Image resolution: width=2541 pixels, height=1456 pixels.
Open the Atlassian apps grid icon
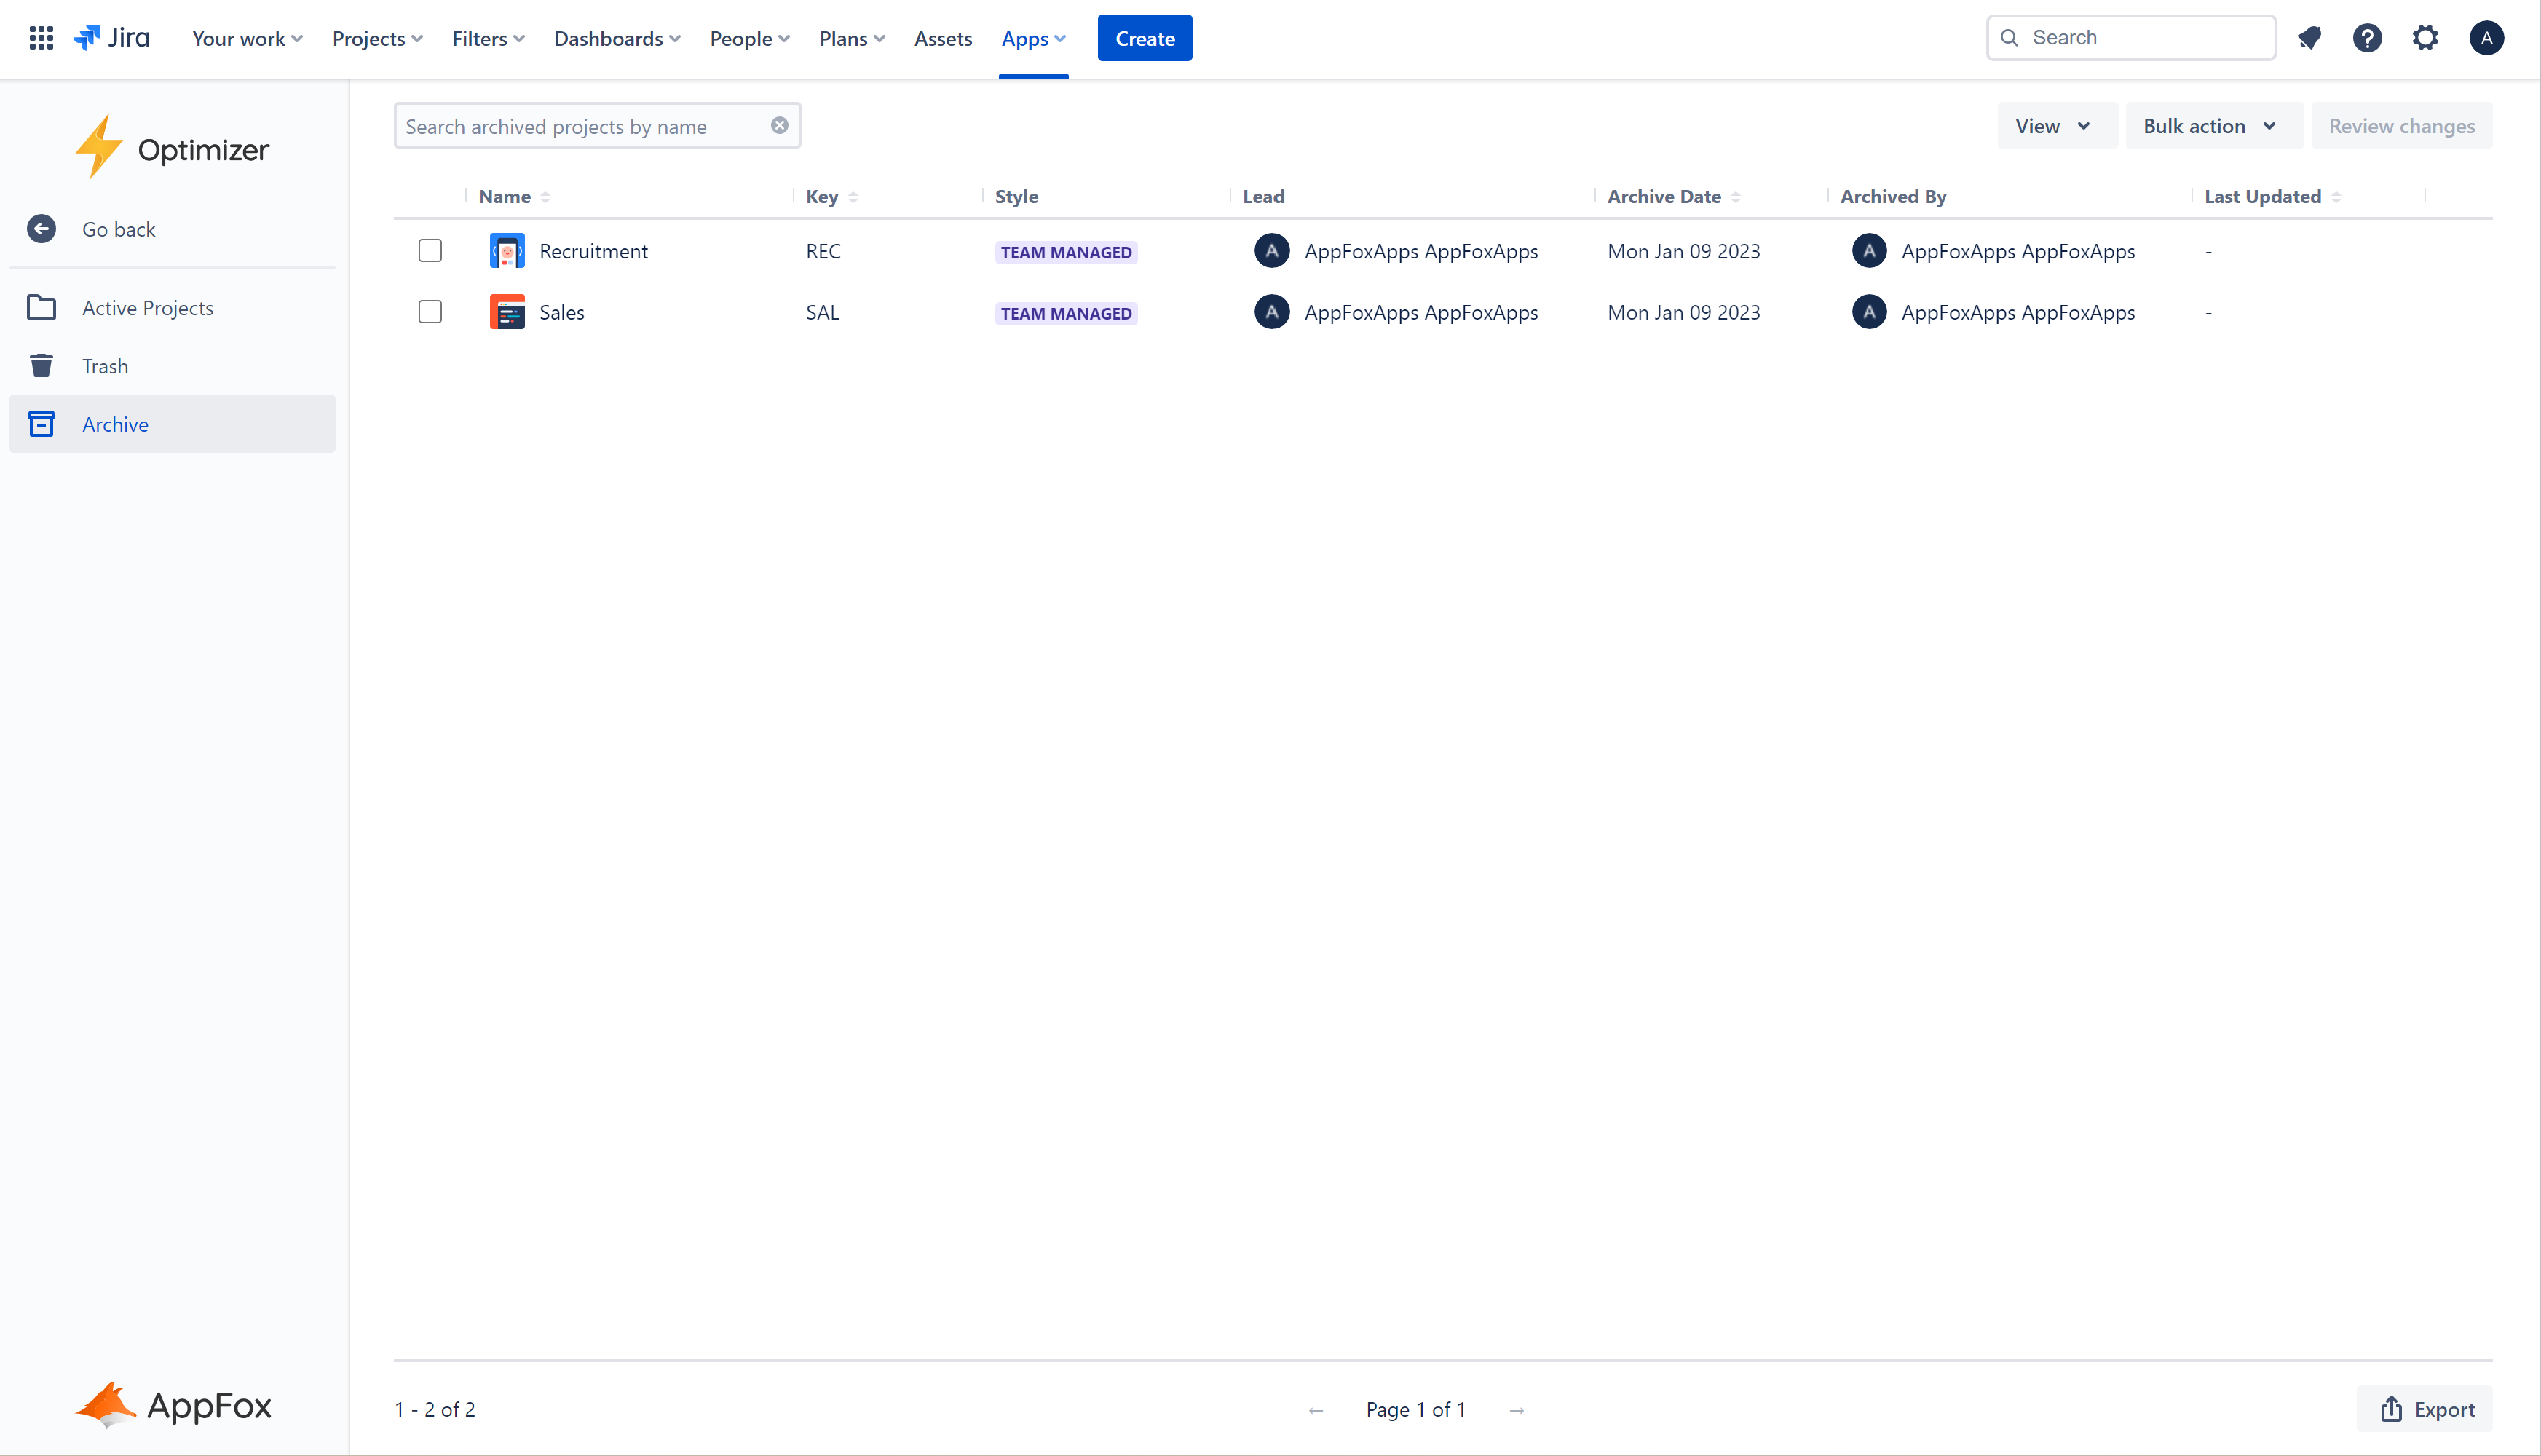point(41,37)
